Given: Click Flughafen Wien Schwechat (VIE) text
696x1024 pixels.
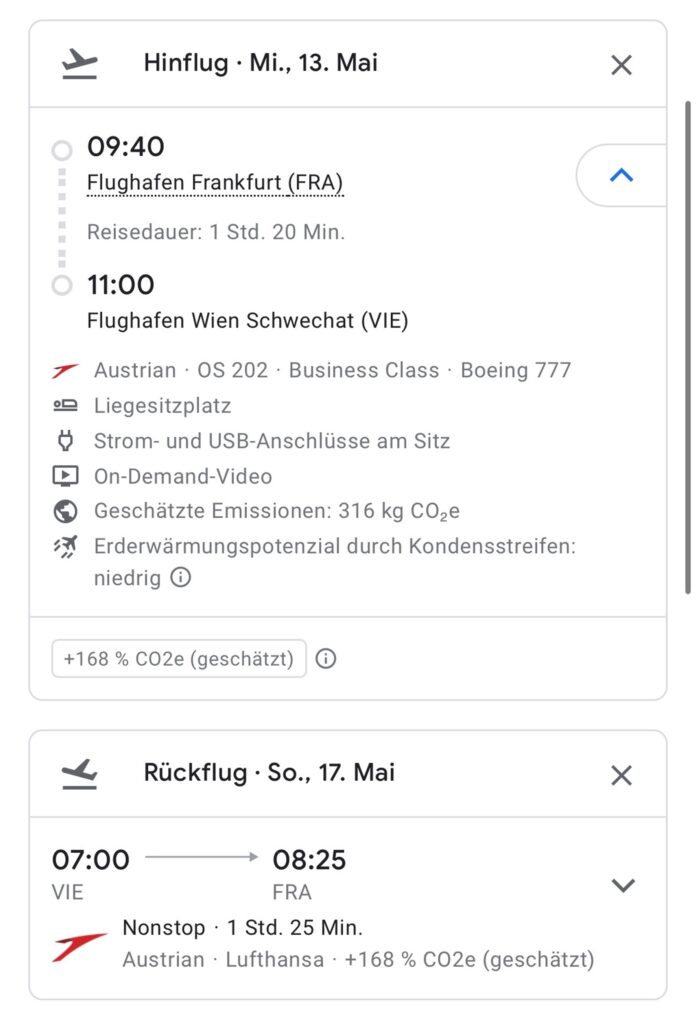Looking at the screenshot, I should 248,321.
